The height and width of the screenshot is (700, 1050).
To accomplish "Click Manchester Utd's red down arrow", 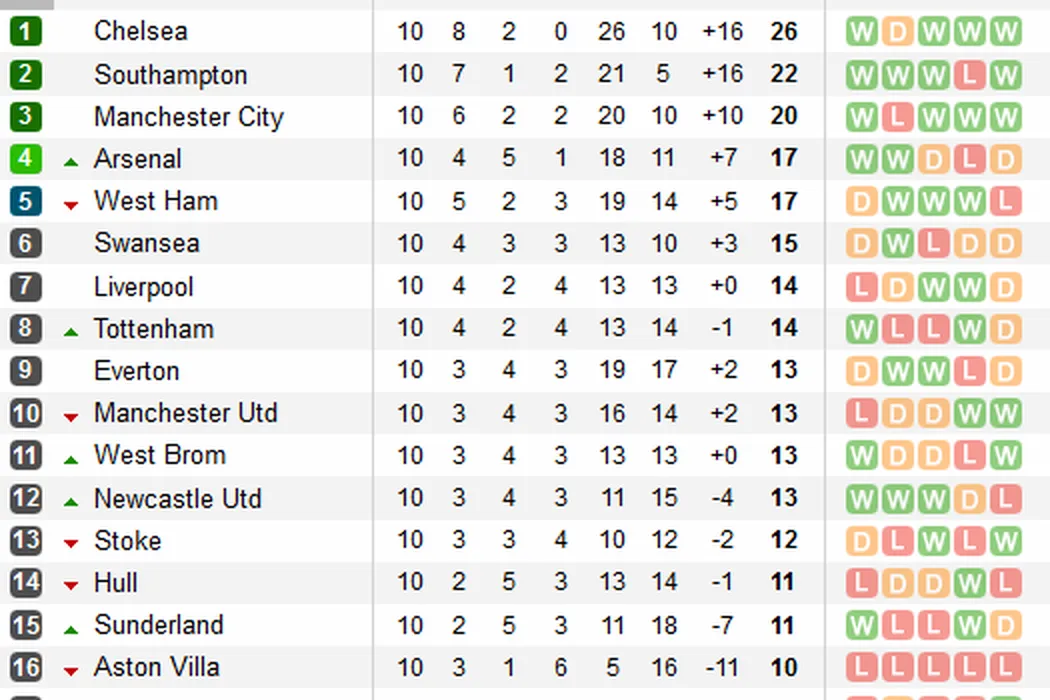I will pos(71,416).
